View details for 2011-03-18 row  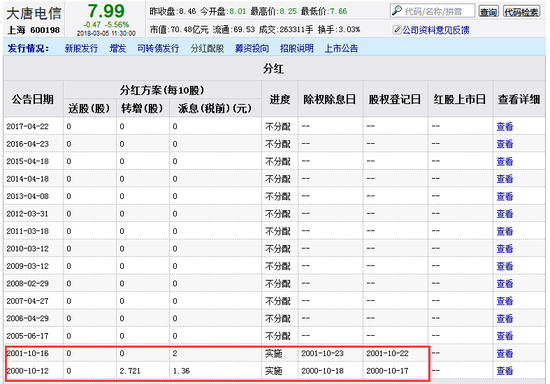505,231
